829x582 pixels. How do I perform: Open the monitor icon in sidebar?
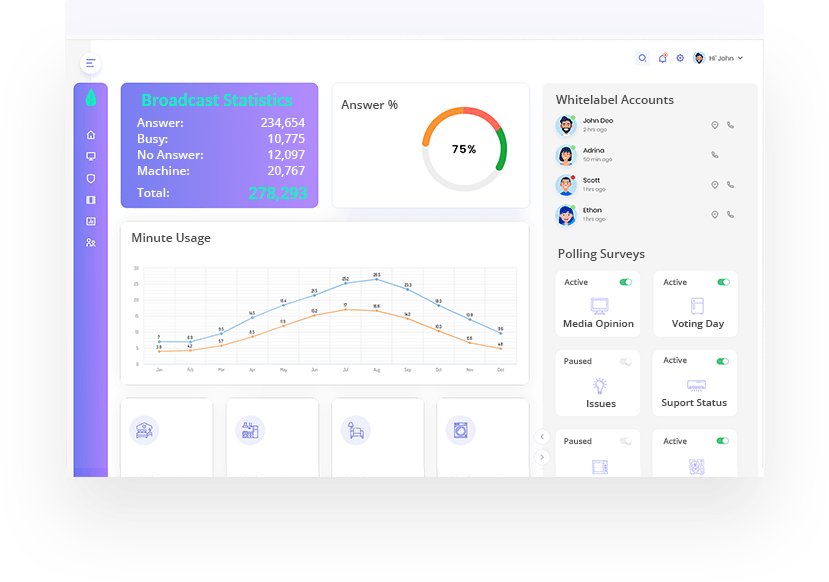pyautogui.click(x=91, y=156)
